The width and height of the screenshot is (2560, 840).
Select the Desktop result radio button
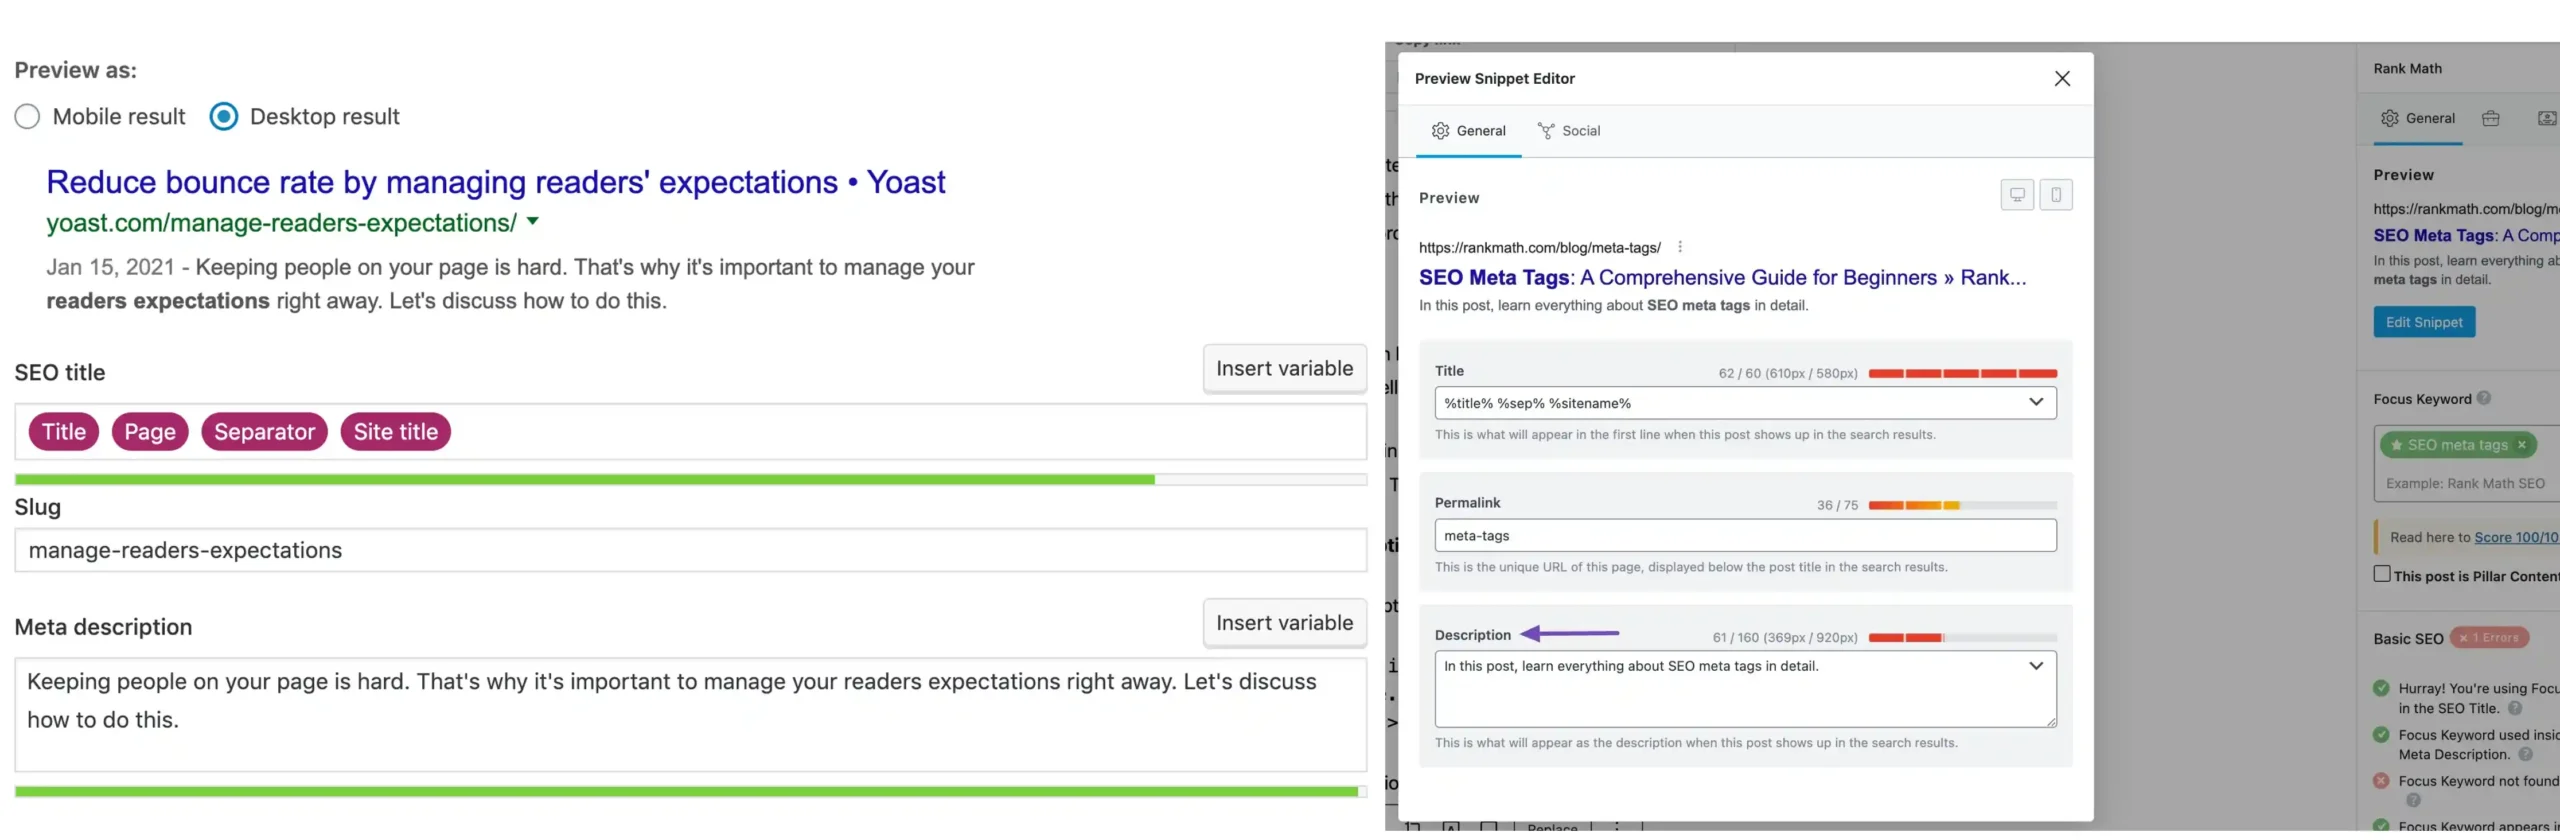(223, 116)
